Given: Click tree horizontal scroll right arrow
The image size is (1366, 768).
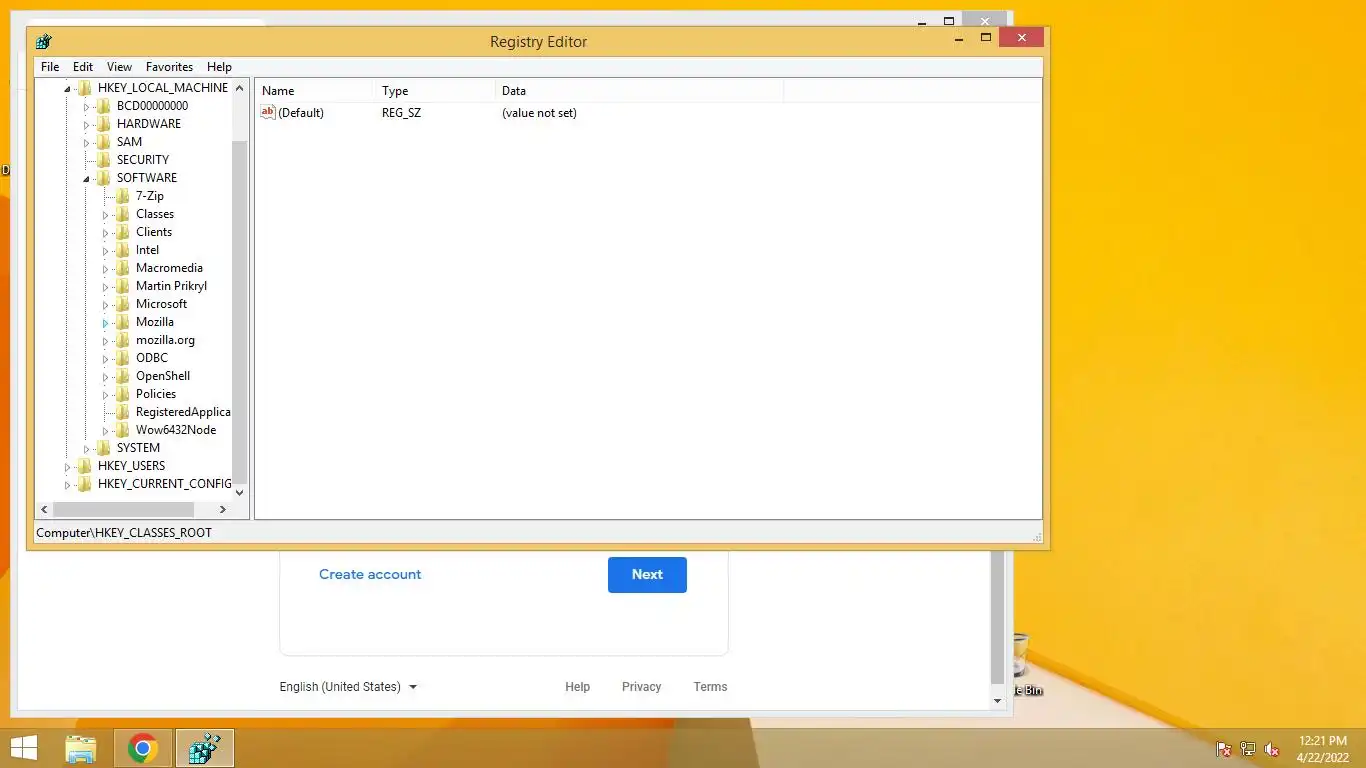Looking at the screenshot, I should (223, 509).
